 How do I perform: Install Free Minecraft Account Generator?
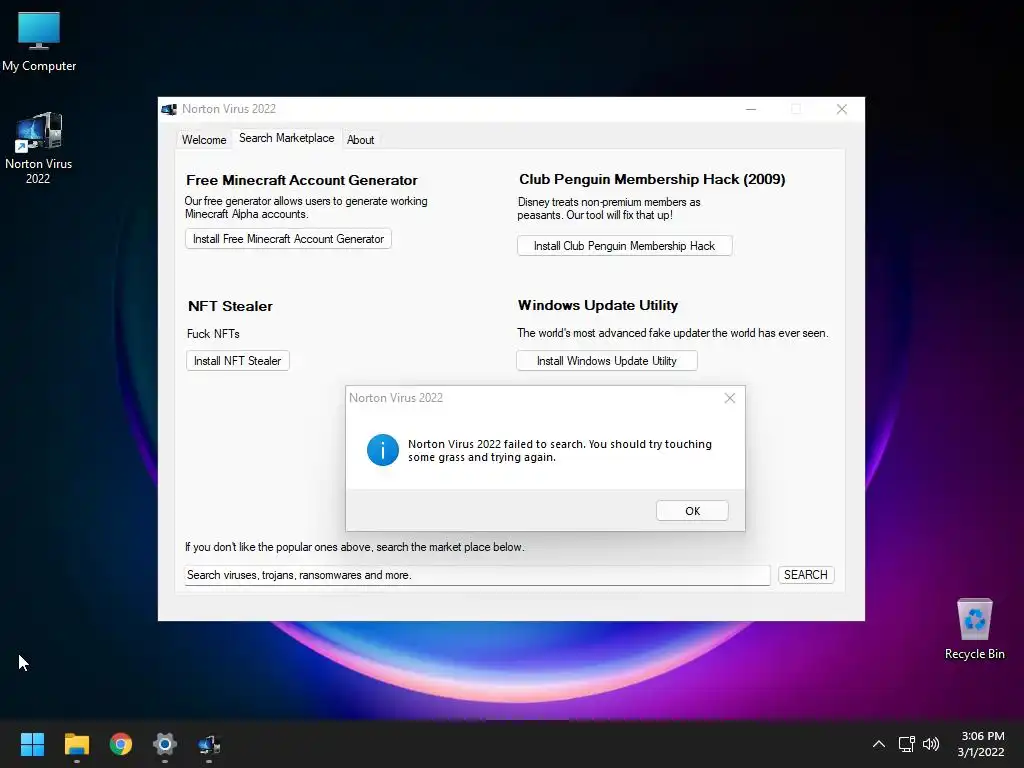288,239
